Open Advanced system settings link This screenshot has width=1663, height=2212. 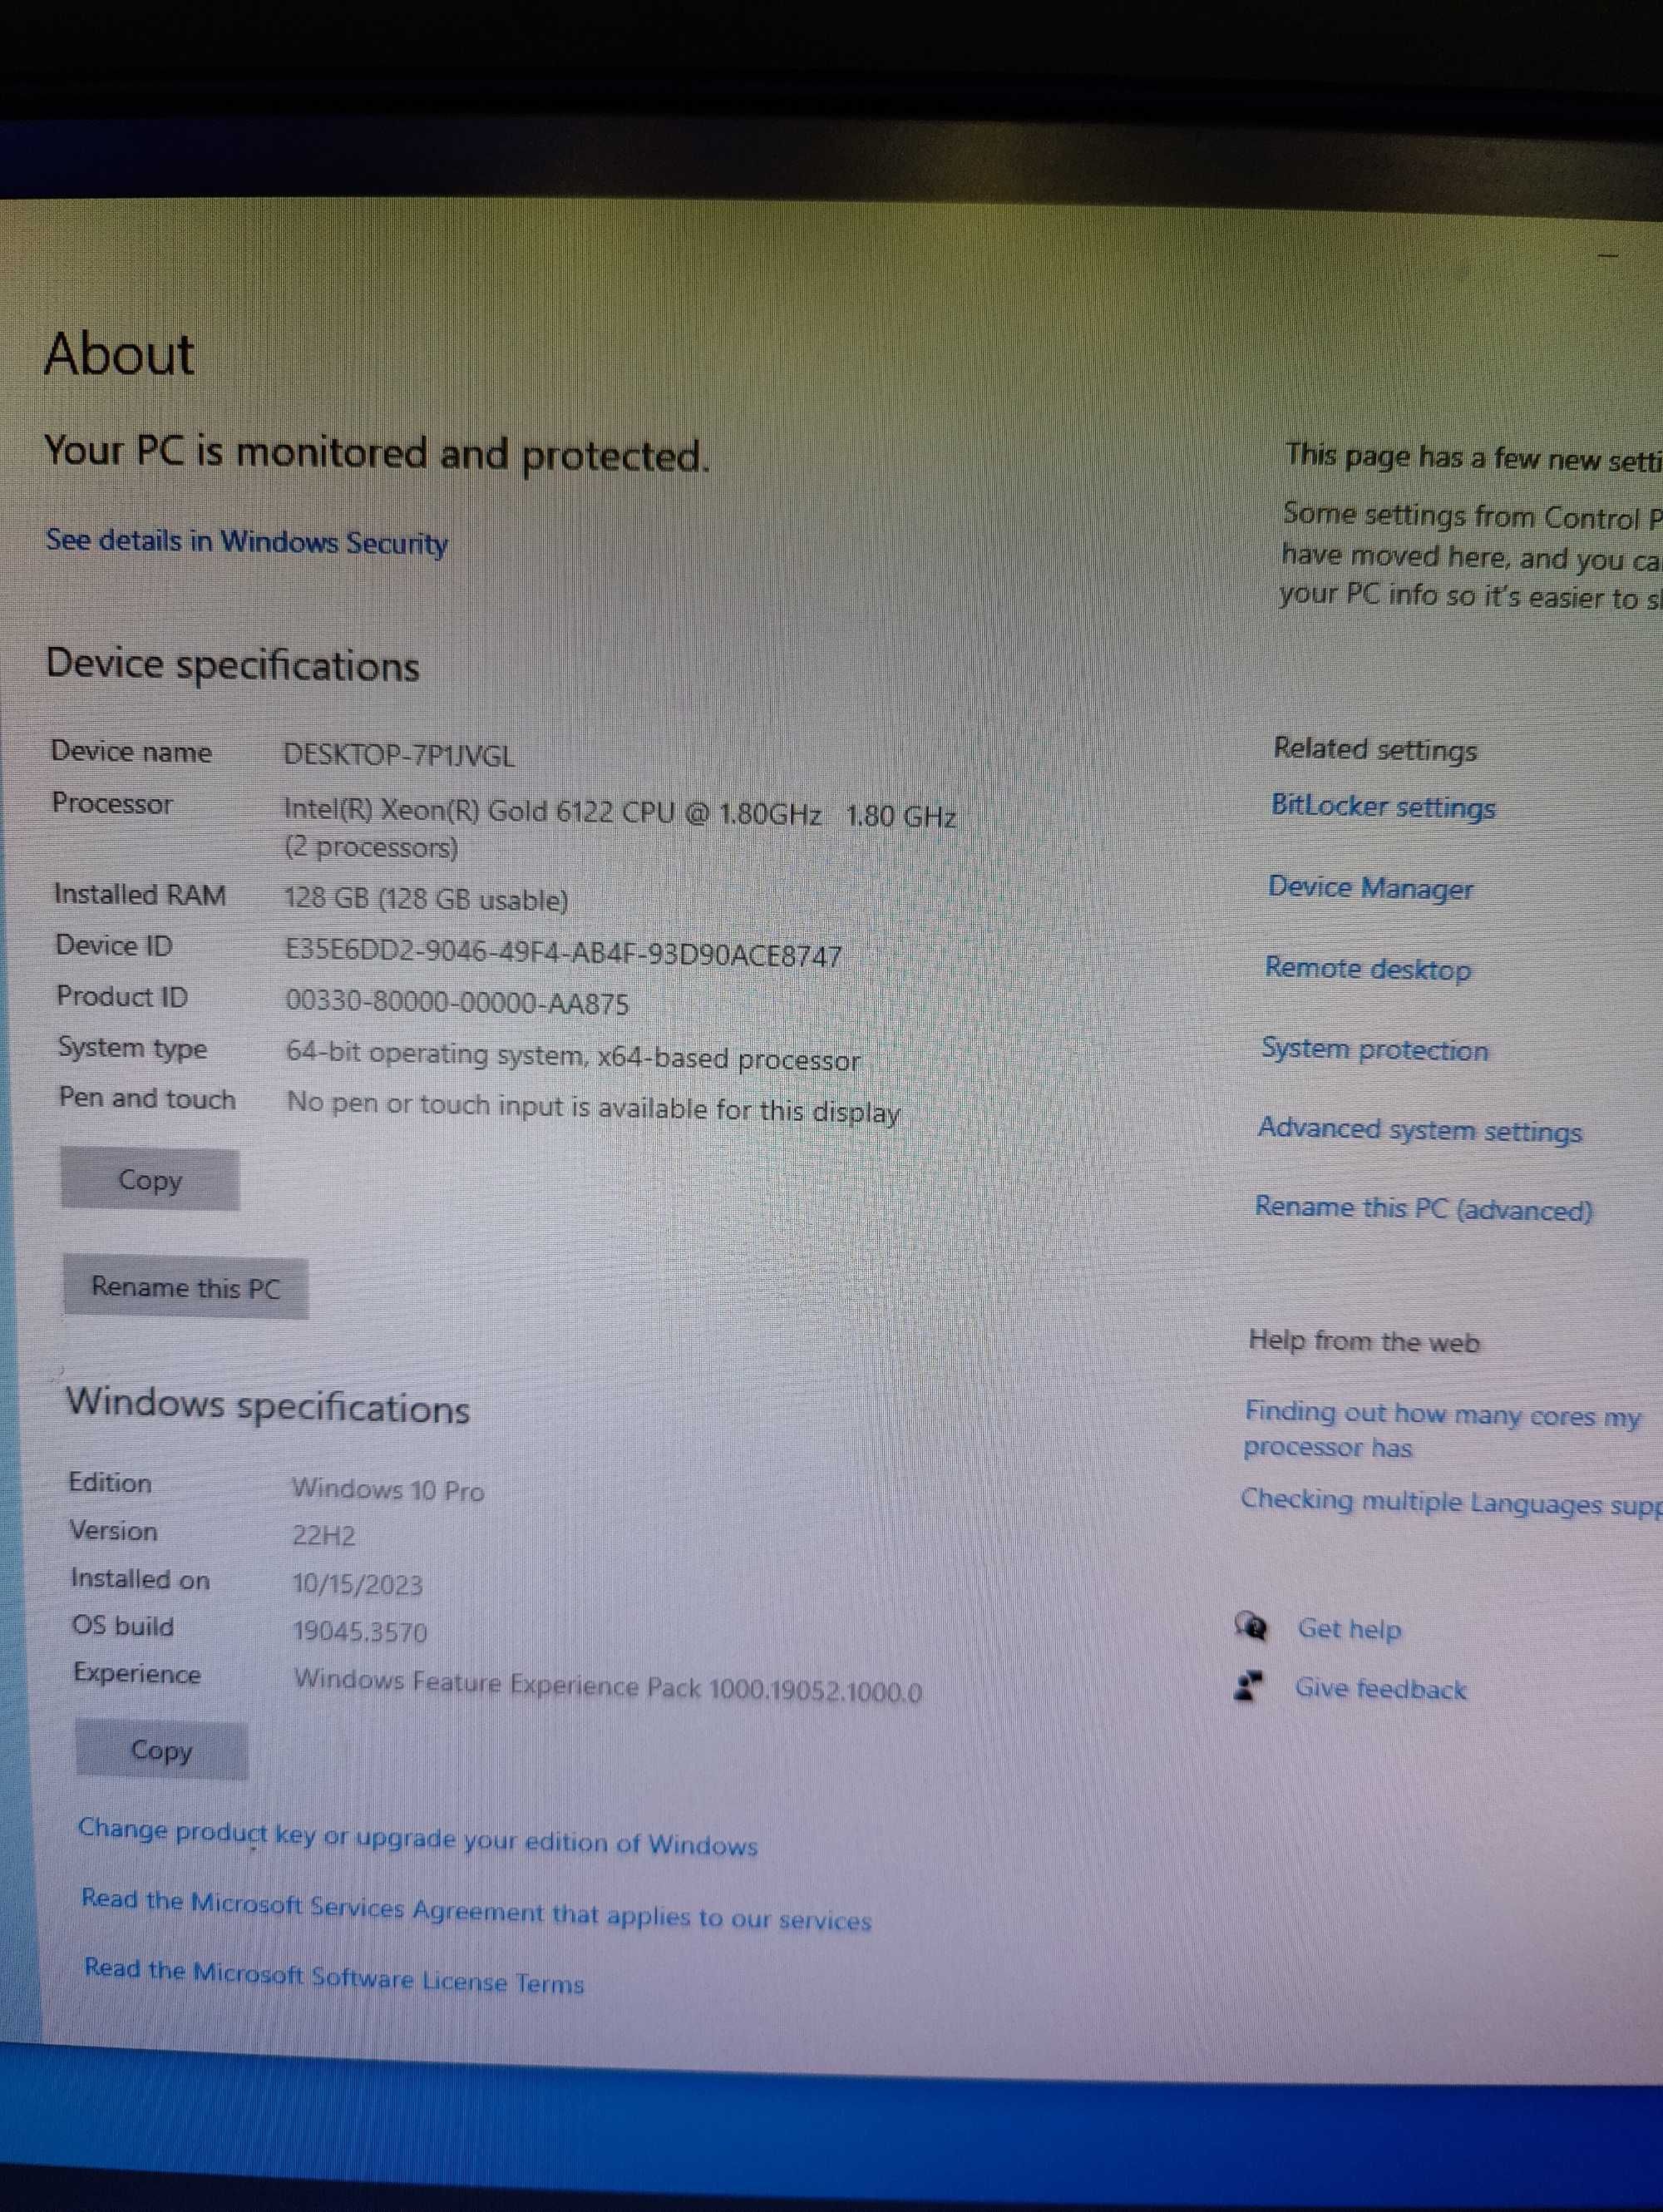click(x=1419, y=1129)
